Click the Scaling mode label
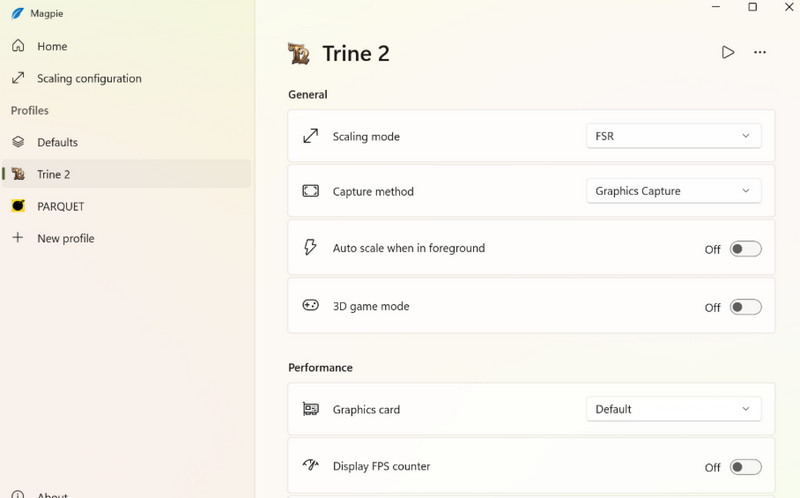The width and height of the screenshot is (800, 498). [x=366, y=137]
